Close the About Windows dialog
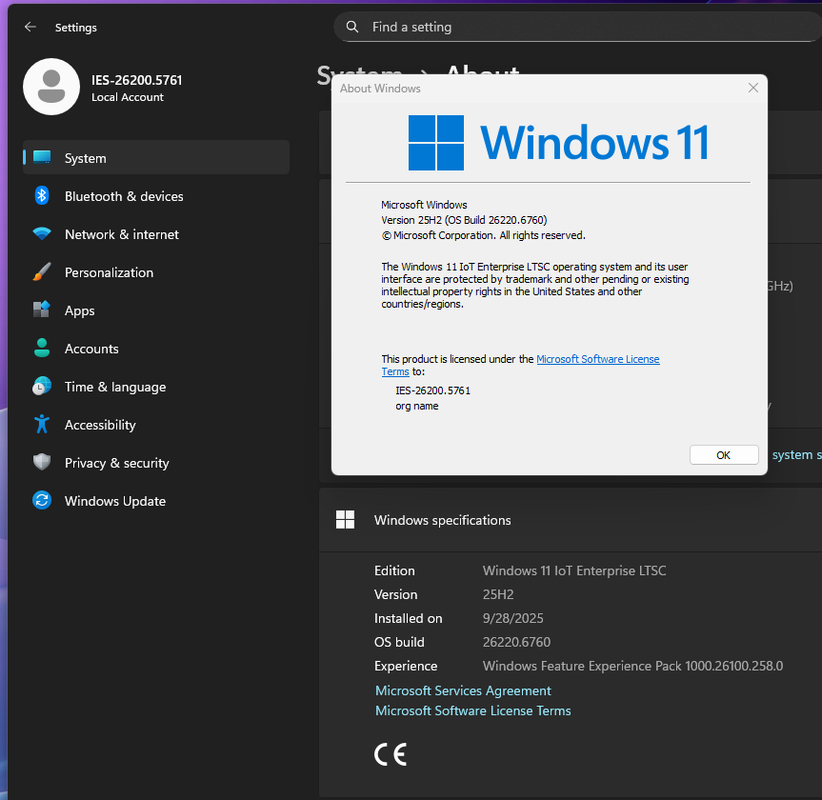 coord(753,88)
